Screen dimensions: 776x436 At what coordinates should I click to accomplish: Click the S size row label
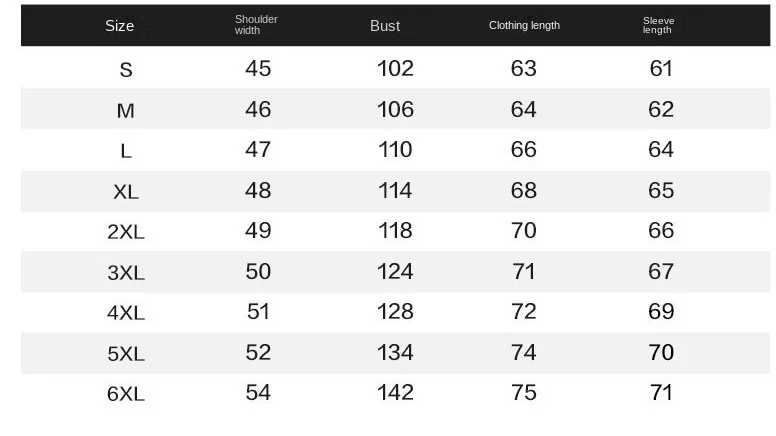(x=126, y=70)
